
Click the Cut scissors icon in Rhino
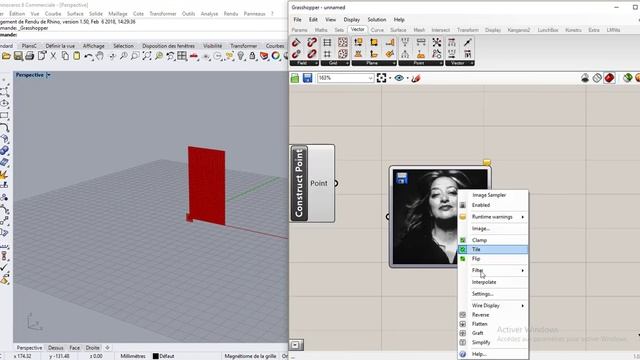tap(53, 56)
